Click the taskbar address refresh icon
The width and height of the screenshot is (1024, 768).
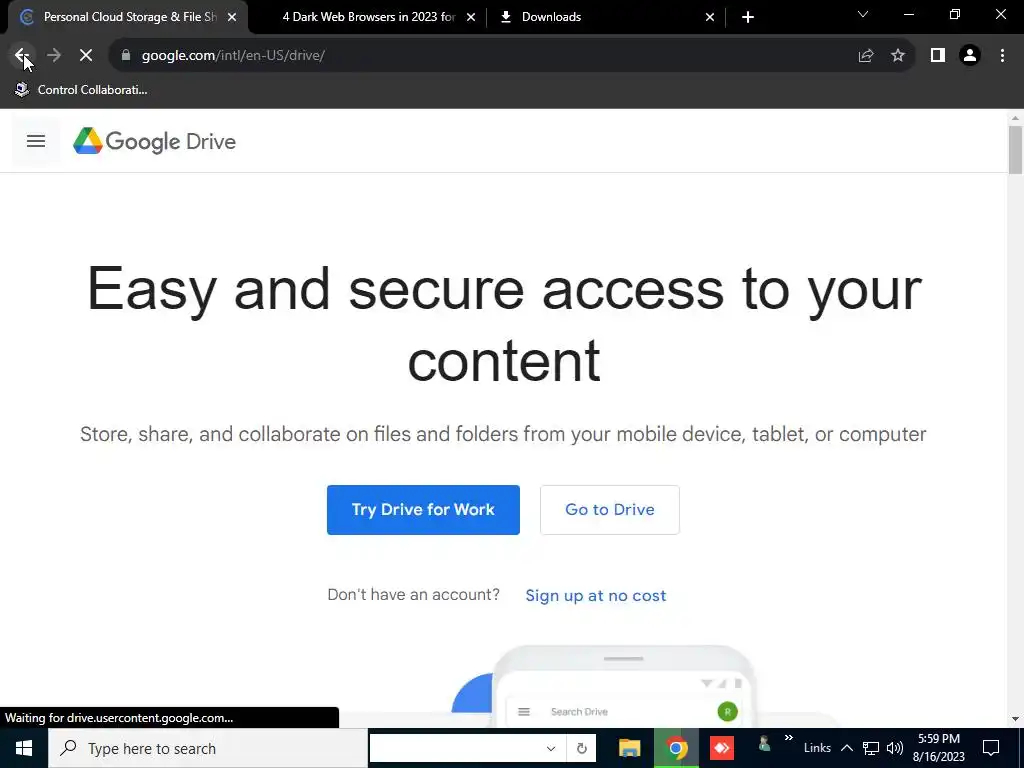point(581,748)
